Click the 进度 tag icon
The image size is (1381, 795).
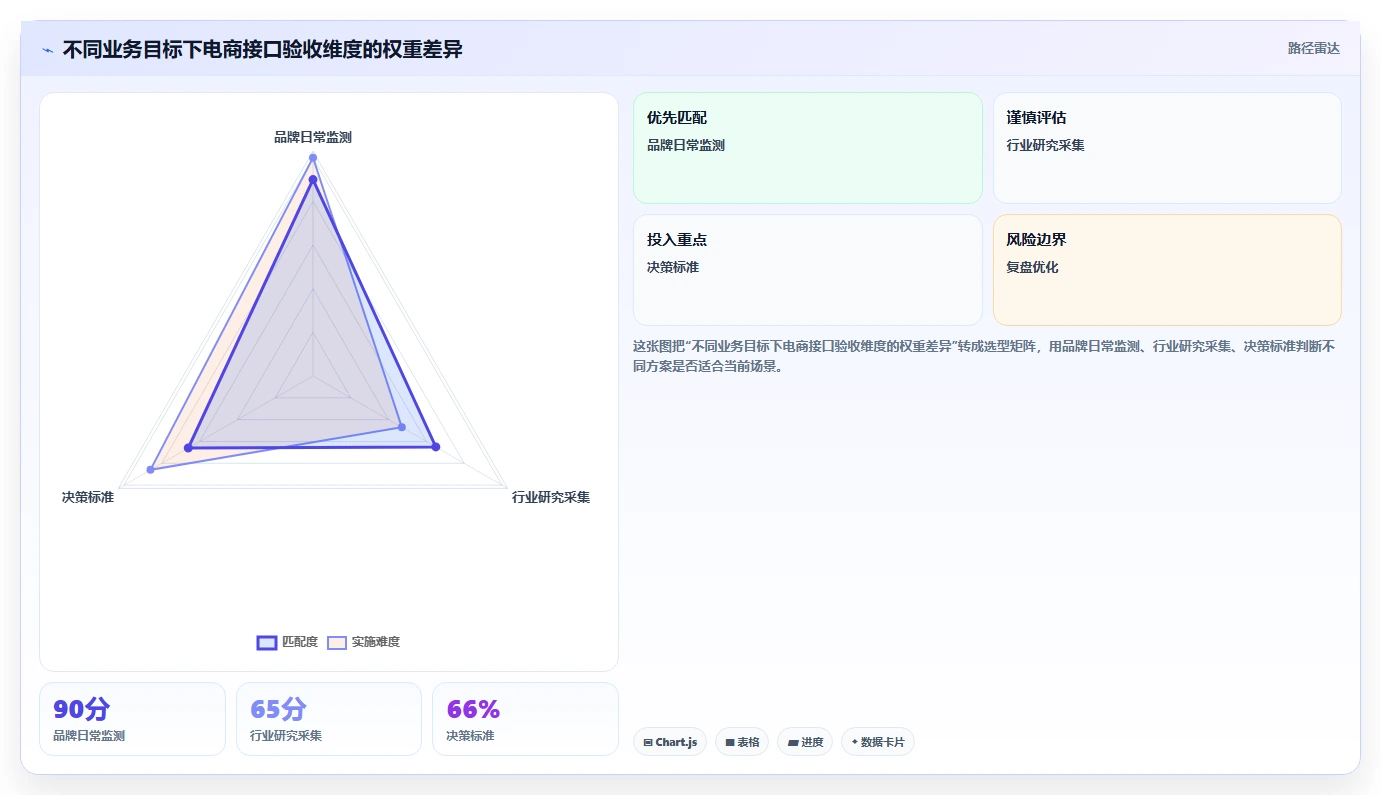793,743
